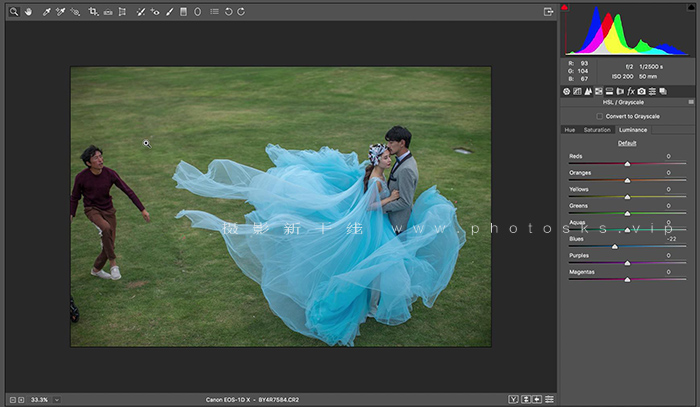Image resolution: width=700 pixels, height=407 pixels.
Task: Select the Zoom tool
Action: [x=14, y=12]
